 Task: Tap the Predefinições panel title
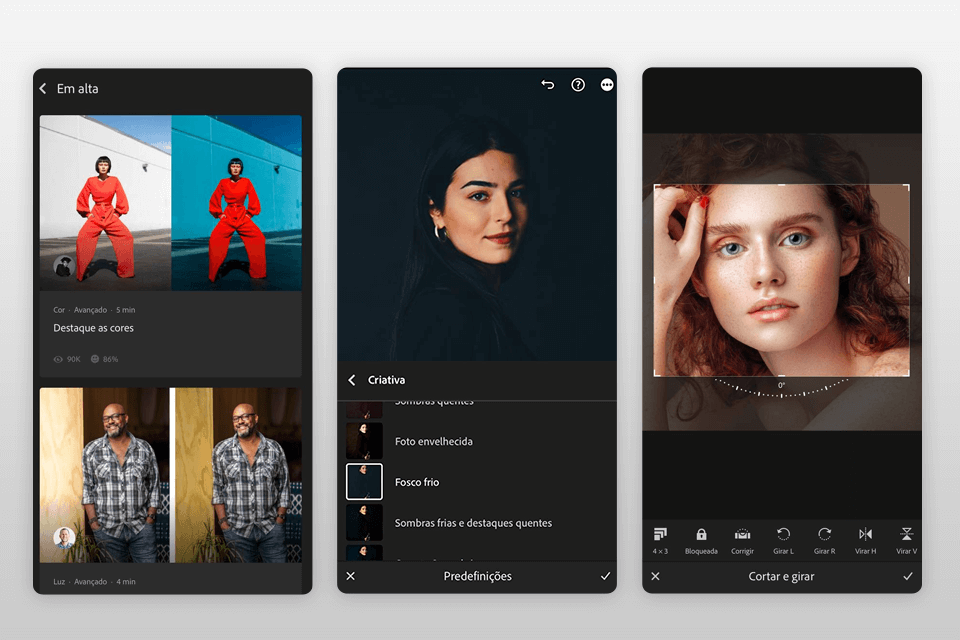click(478, 576)
